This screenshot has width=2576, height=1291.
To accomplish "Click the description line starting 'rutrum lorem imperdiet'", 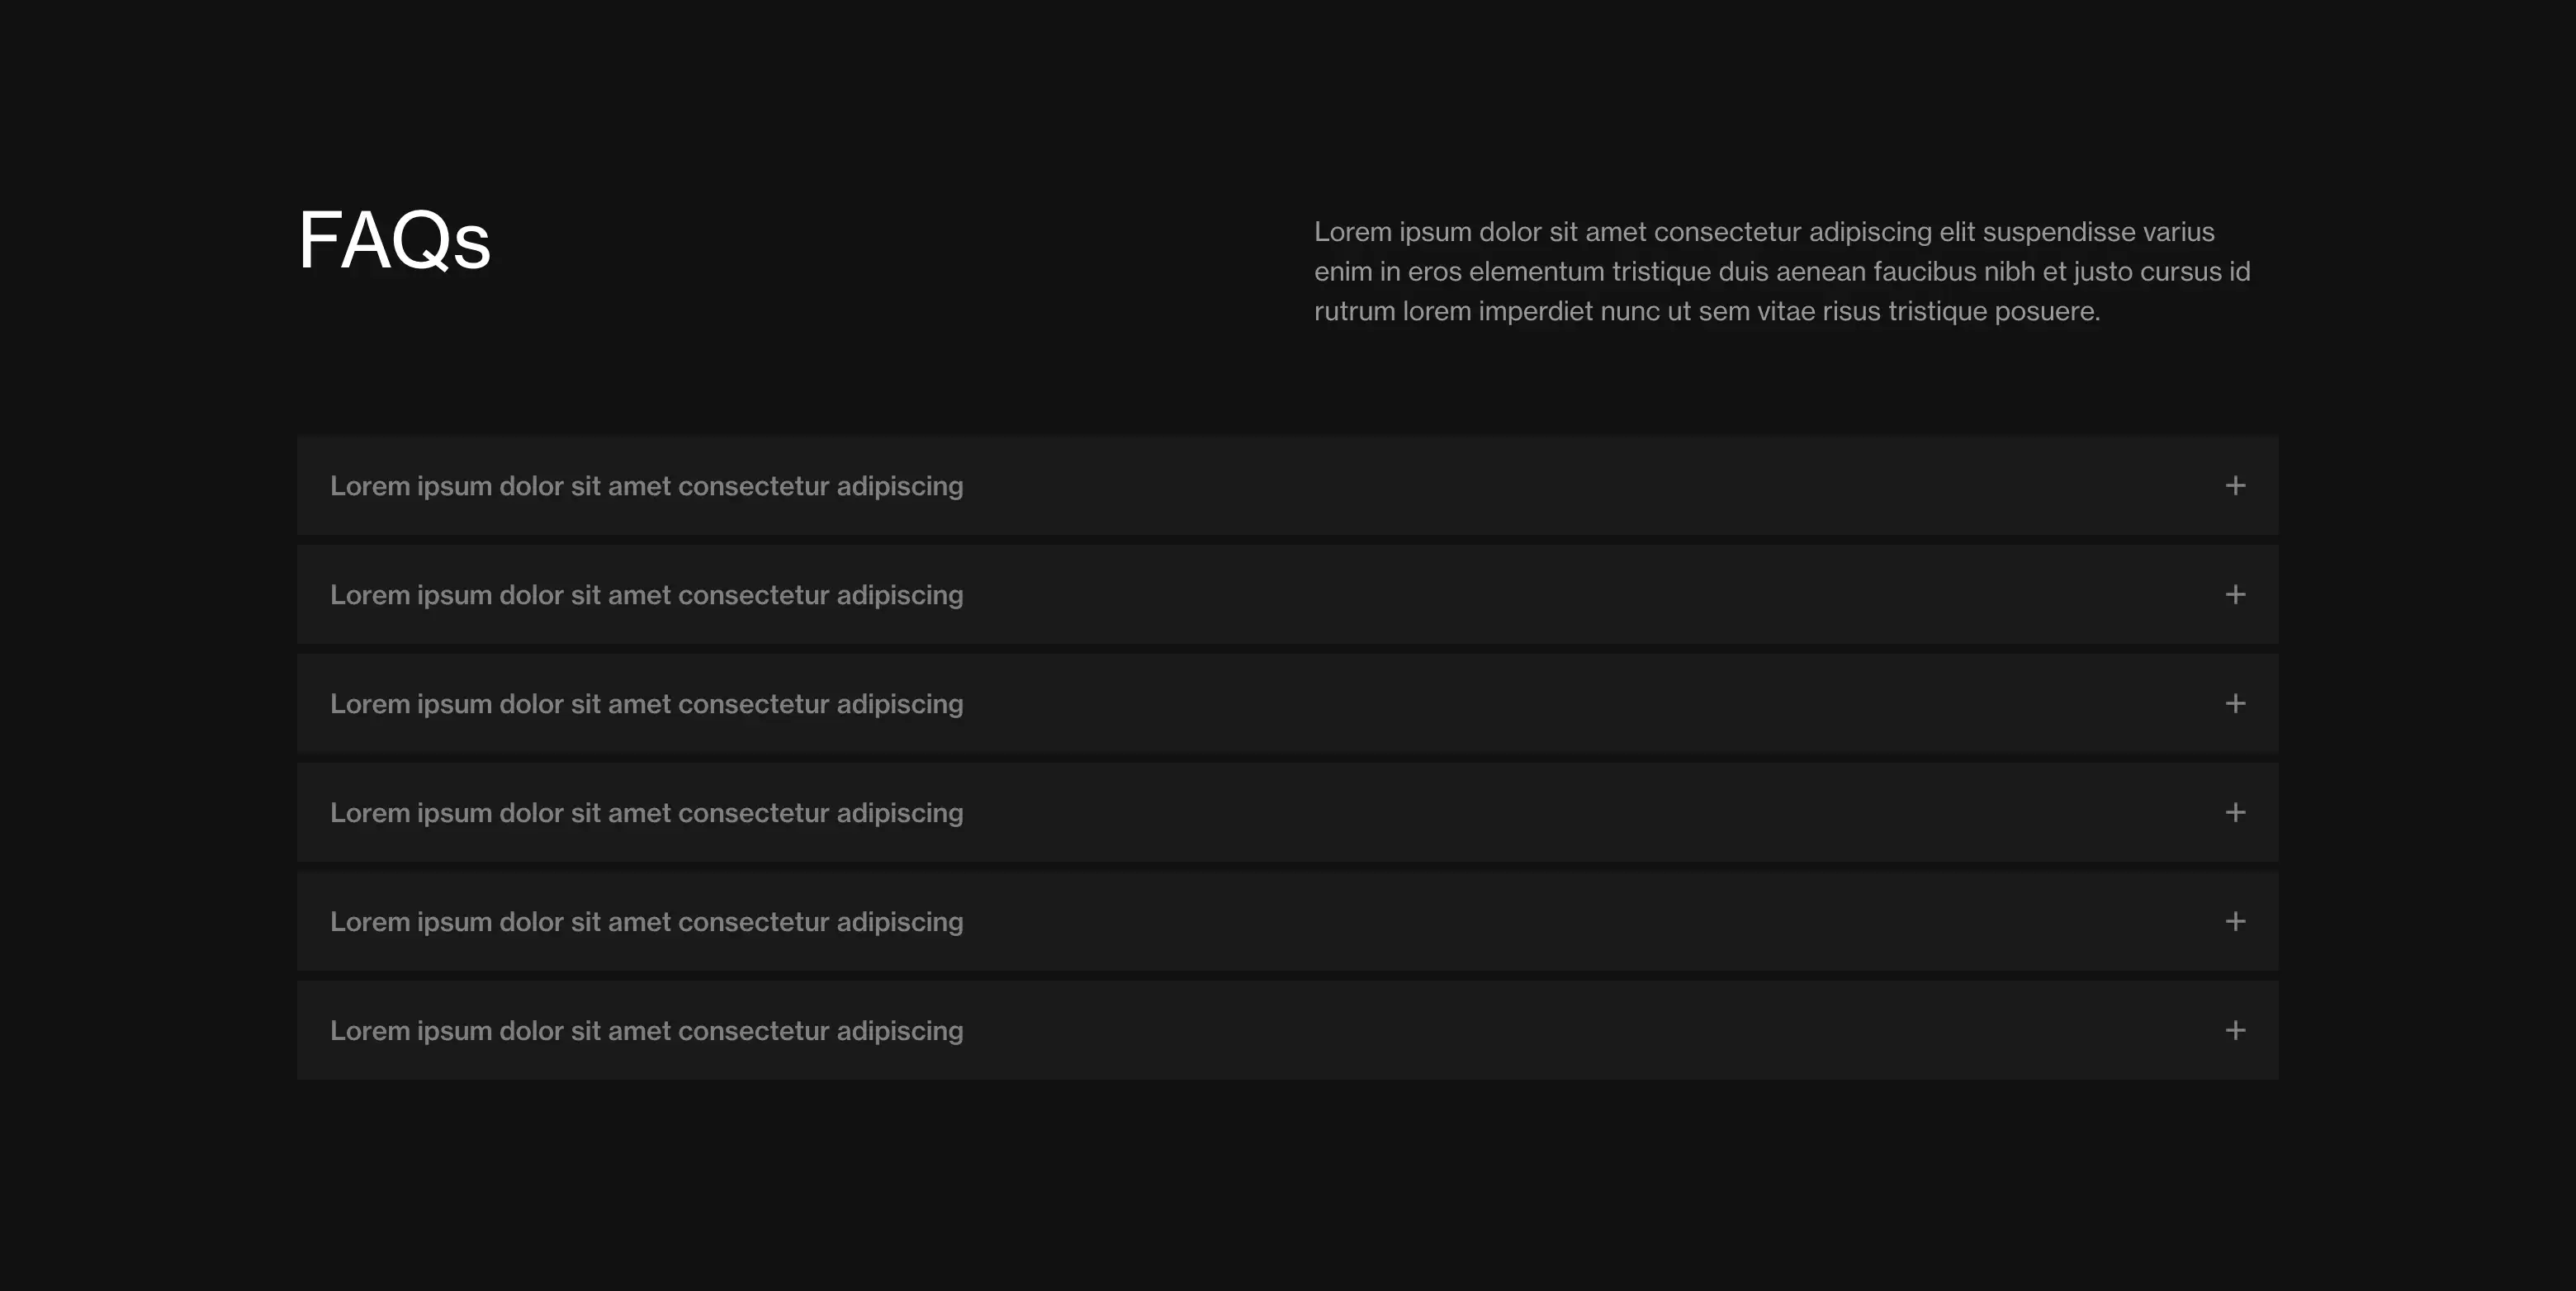I will (x=1706, y=312).
